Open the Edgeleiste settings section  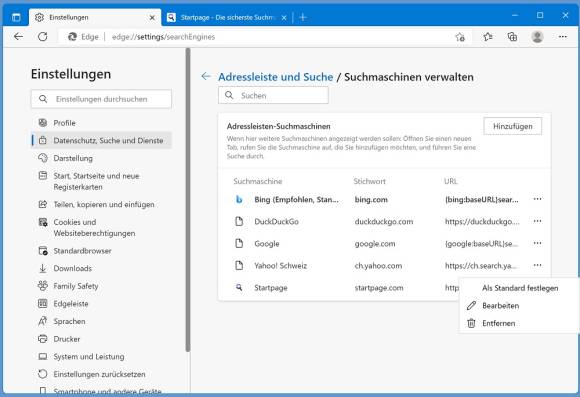pyautogui.click(x=101, y=304)
